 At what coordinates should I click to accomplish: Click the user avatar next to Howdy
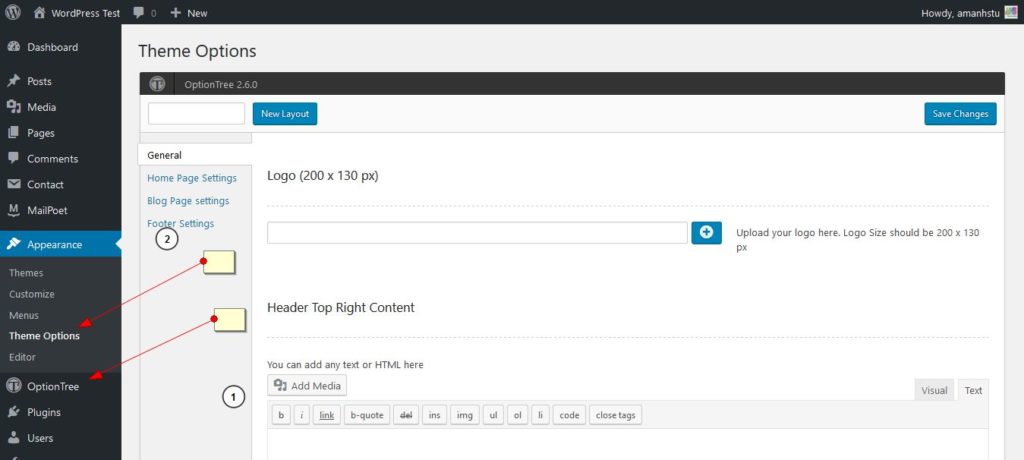point(1011,12)
